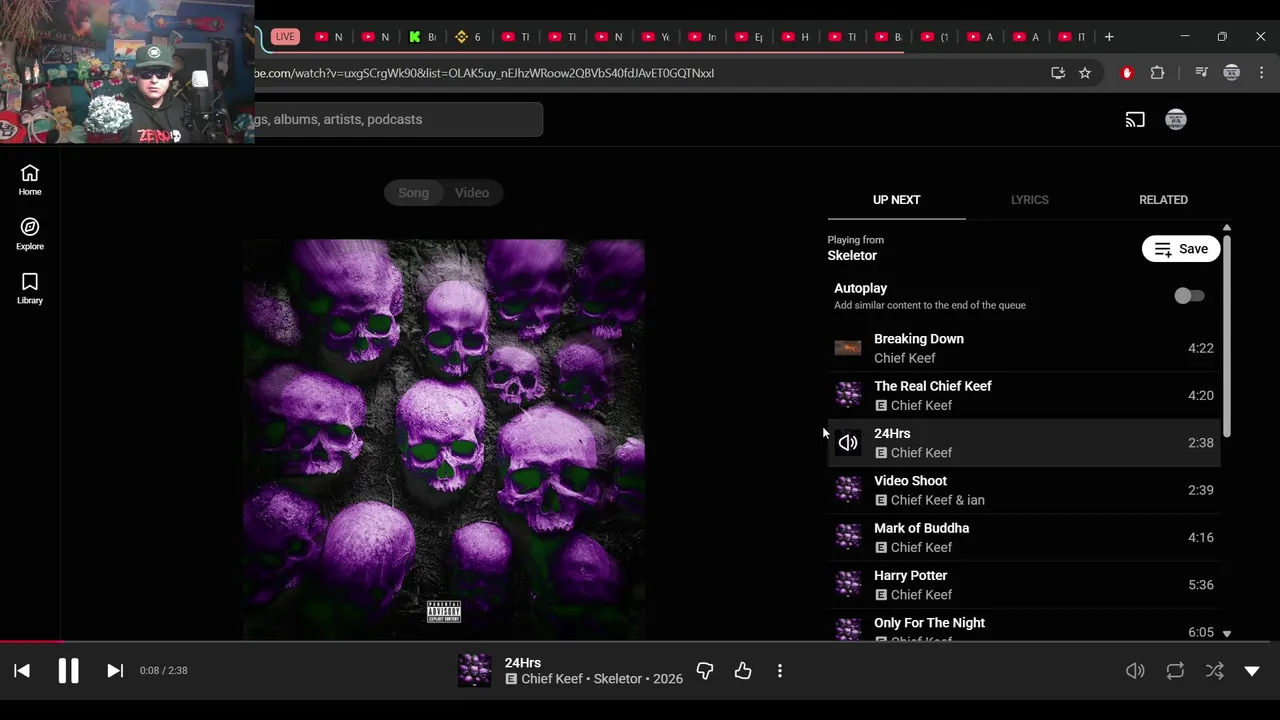Switch to the Kick browser tab
This screenshot has width=1280, height=720.
423,37
